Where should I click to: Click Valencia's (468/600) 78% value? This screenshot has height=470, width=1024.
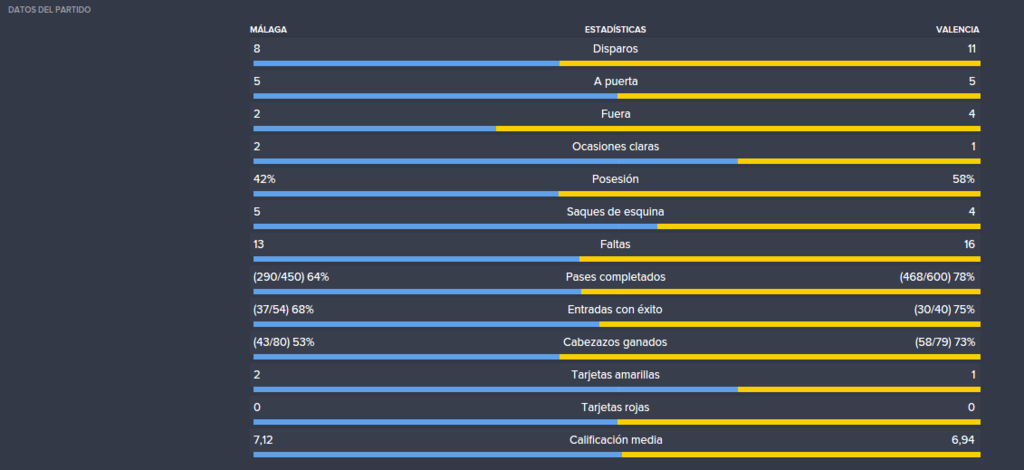click(x=937, y=277)
